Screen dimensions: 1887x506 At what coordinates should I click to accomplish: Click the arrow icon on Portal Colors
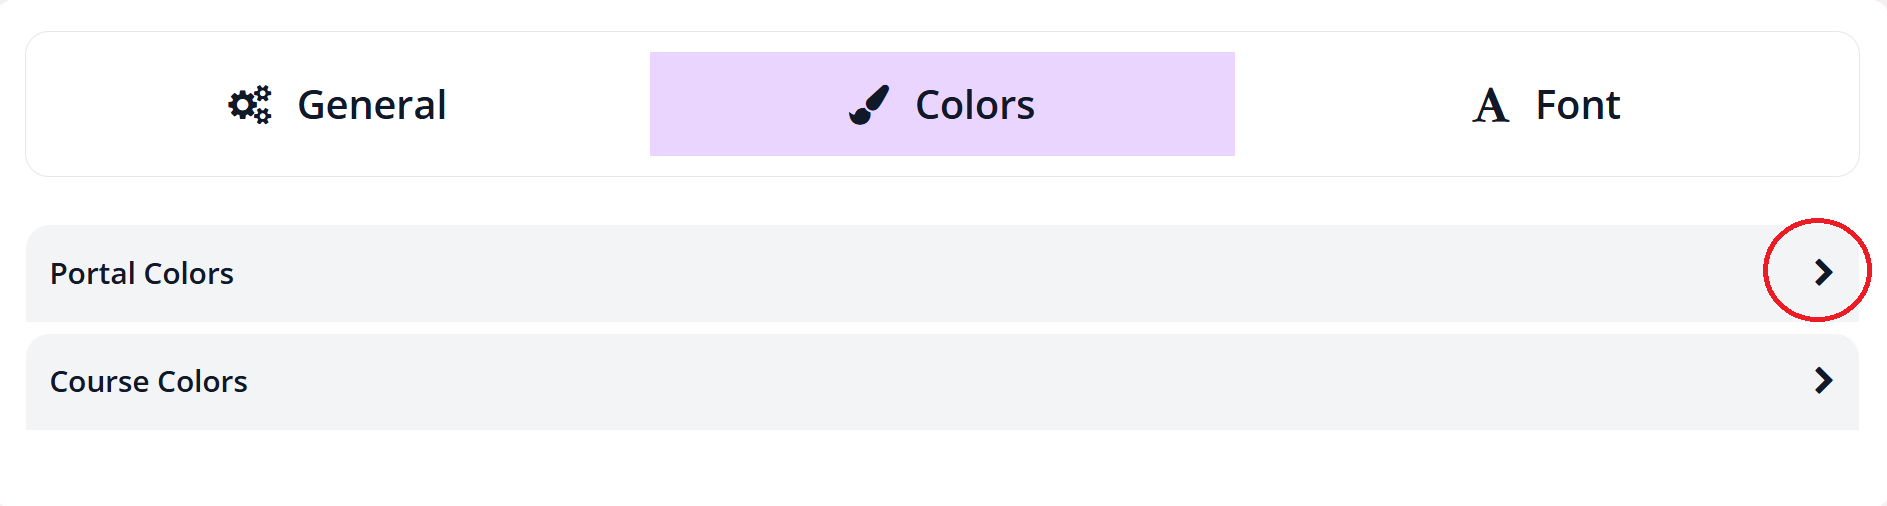pos(1823,272)
